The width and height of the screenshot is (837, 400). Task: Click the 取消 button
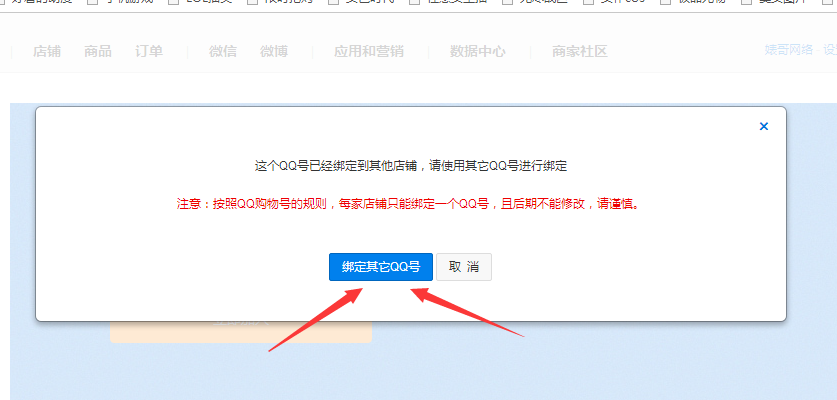[464, 267]
